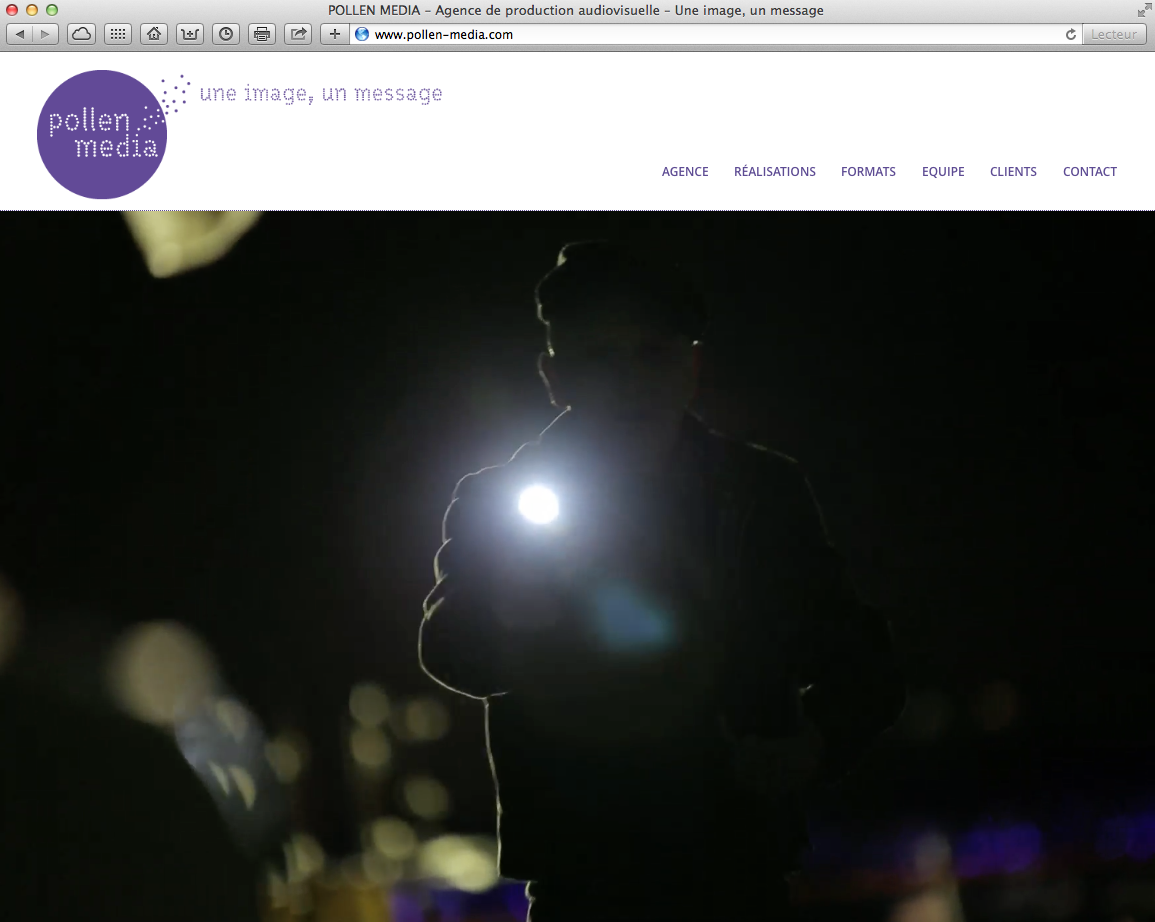Open the CLIENTS menu item
The width and height of the screenshot is (1155, 922).
pyautogui.click(x=1013, y=172)
